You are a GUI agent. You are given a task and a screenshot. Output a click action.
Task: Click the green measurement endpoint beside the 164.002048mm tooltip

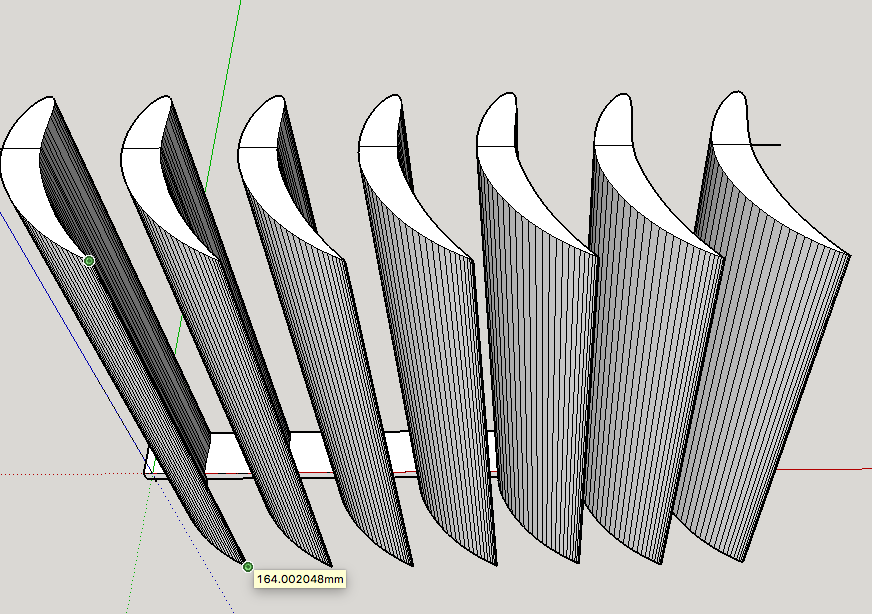(x=248, y=567)
